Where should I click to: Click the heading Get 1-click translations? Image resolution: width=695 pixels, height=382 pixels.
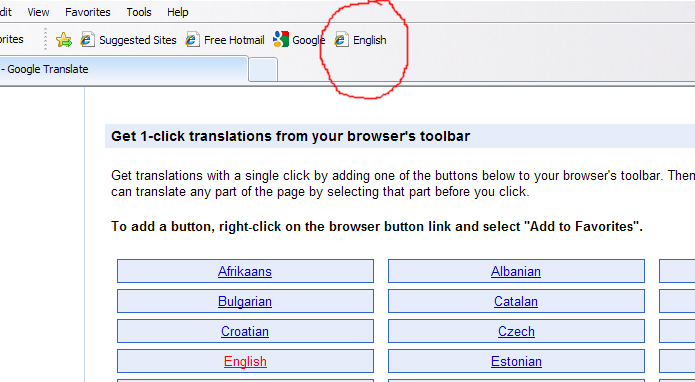click(x=290, y=136)
